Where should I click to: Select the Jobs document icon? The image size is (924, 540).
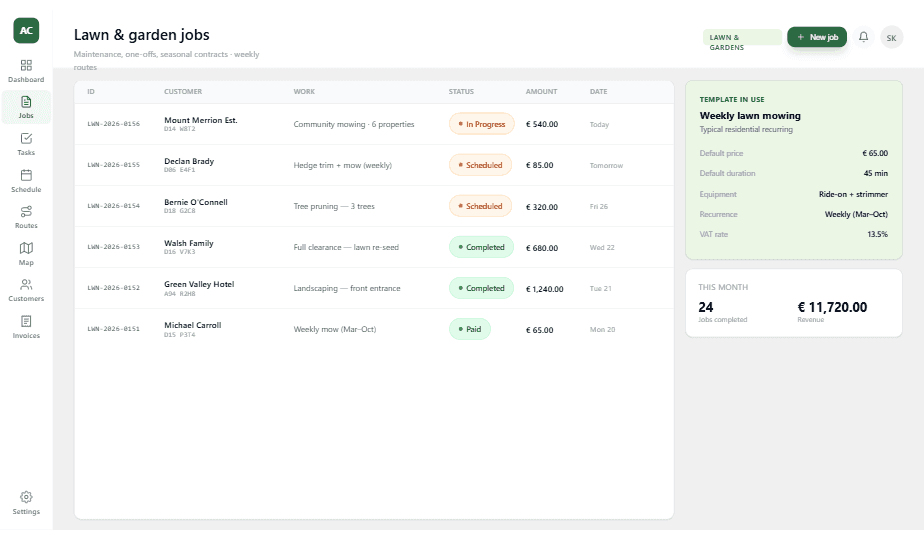[26, 101]
